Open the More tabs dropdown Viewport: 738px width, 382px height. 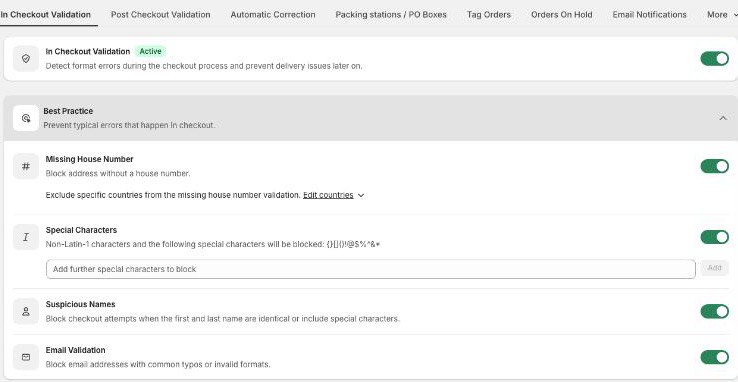[722, 15]
